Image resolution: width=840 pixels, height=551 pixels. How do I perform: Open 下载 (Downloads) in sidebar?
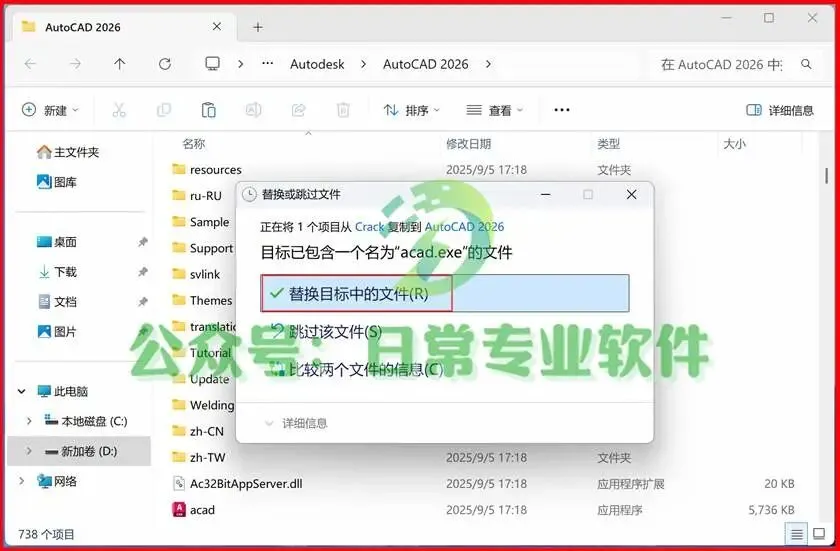(x=56, y=272)
